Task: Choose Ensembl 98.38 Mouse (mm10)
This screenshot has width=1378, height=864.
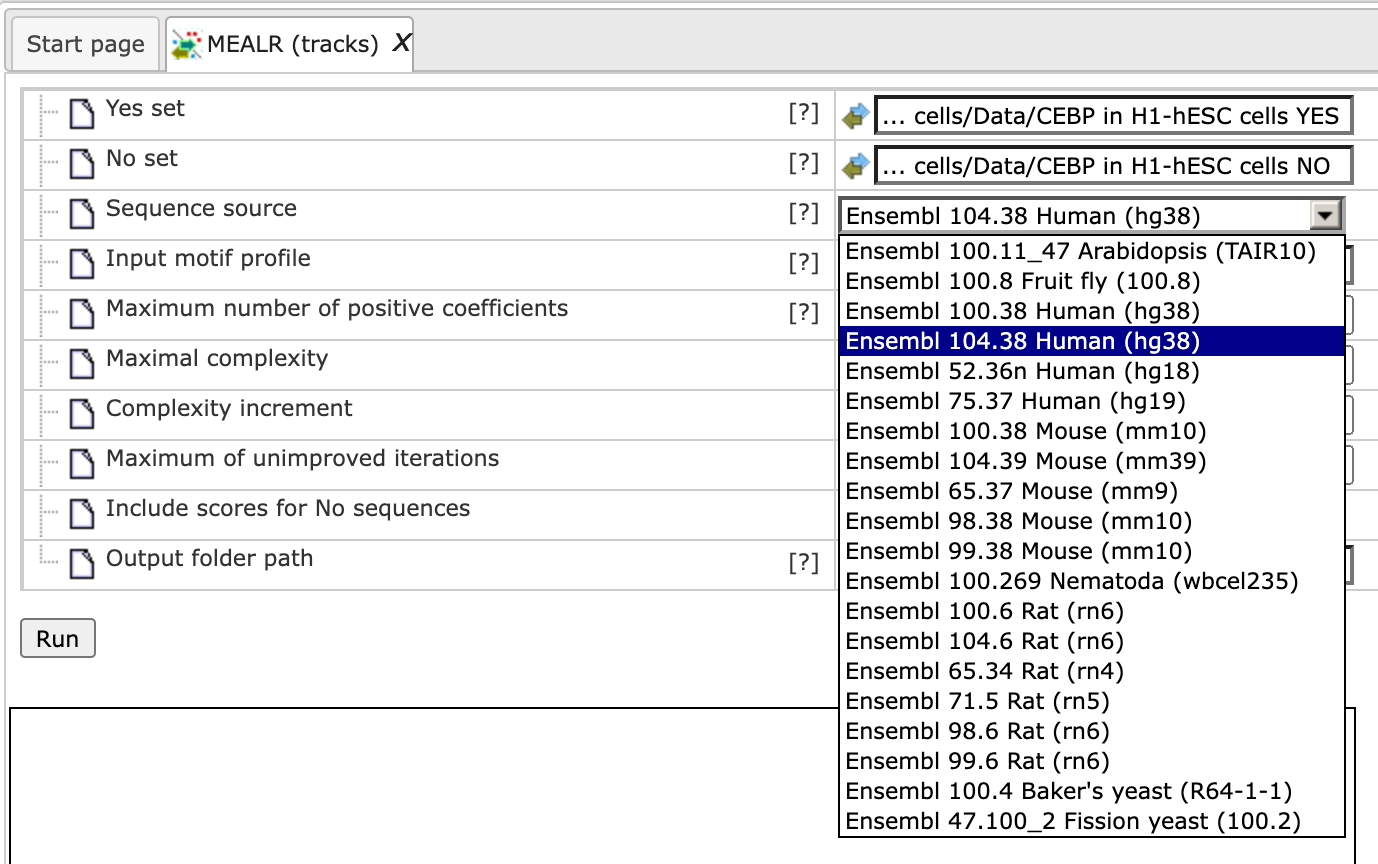Action: [1092, 521]
